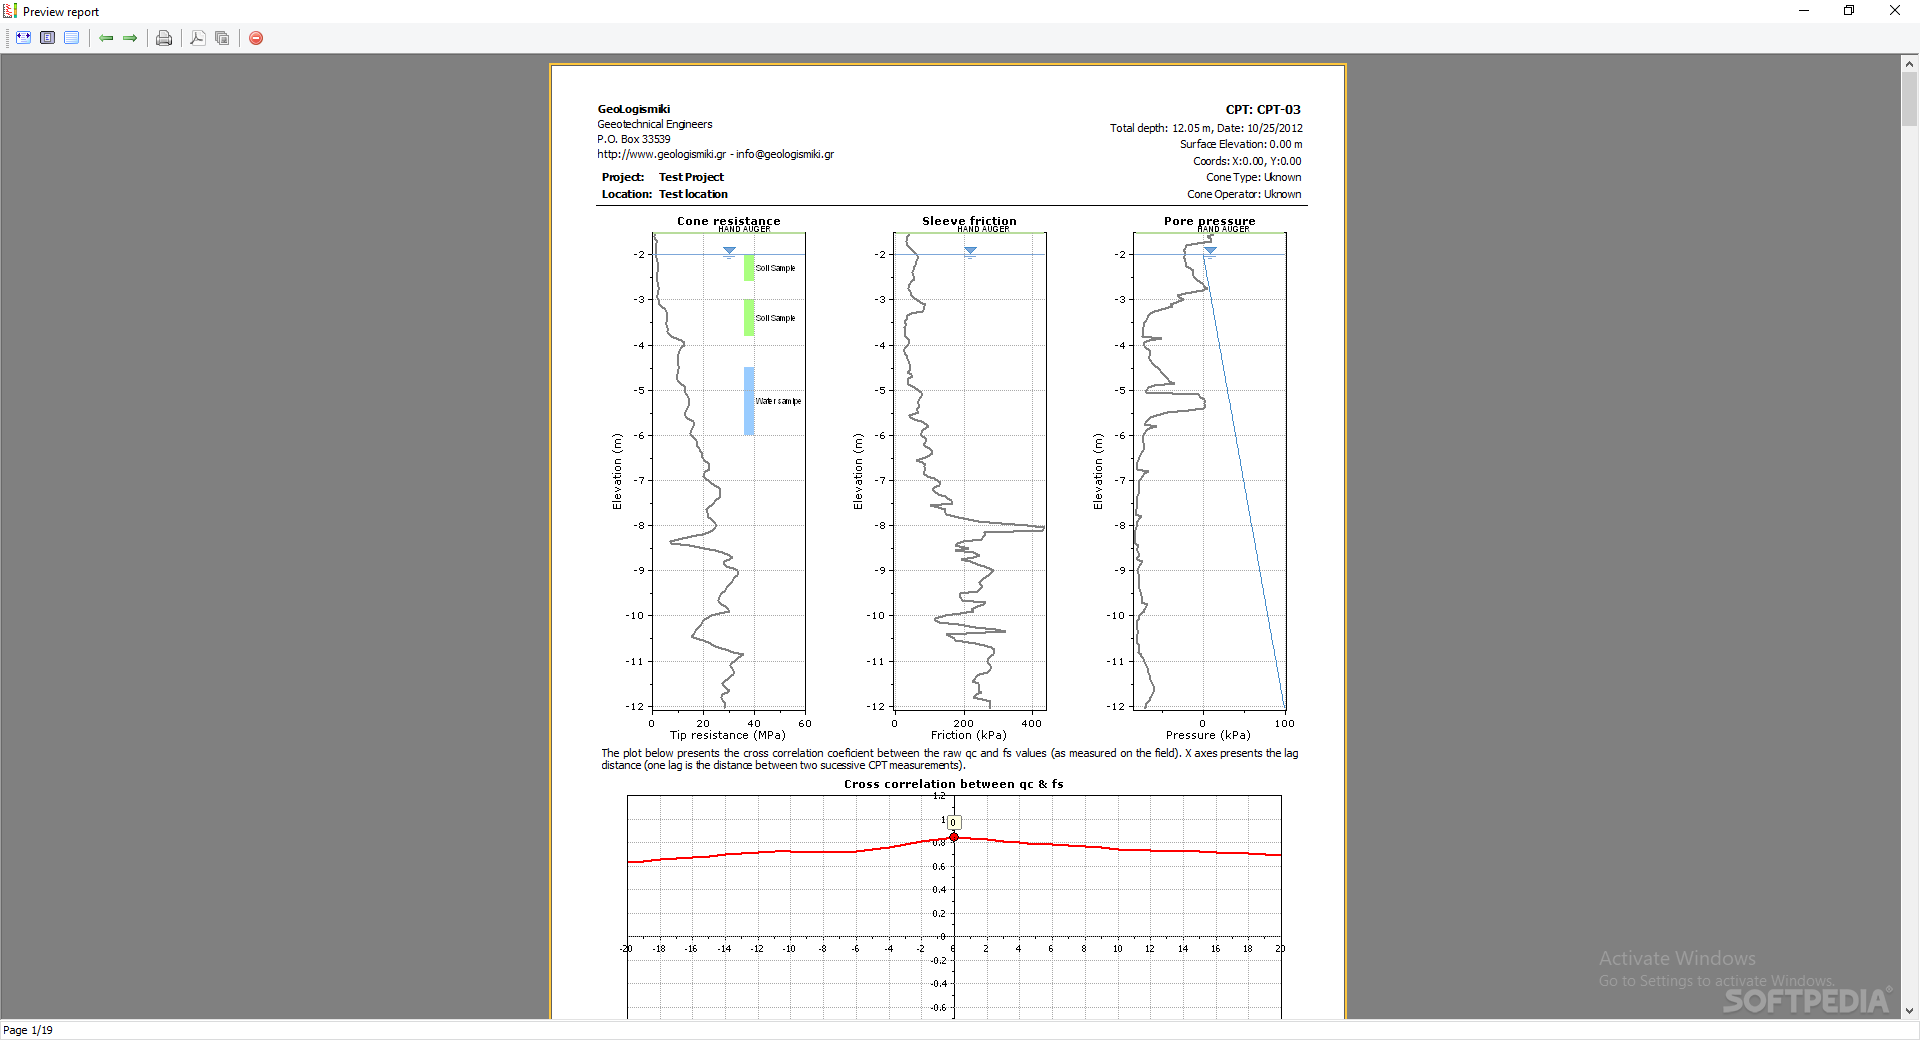Click the vertical scrollbar thumb
The image size is (1920, 1040).
[x=1909, y=98]
